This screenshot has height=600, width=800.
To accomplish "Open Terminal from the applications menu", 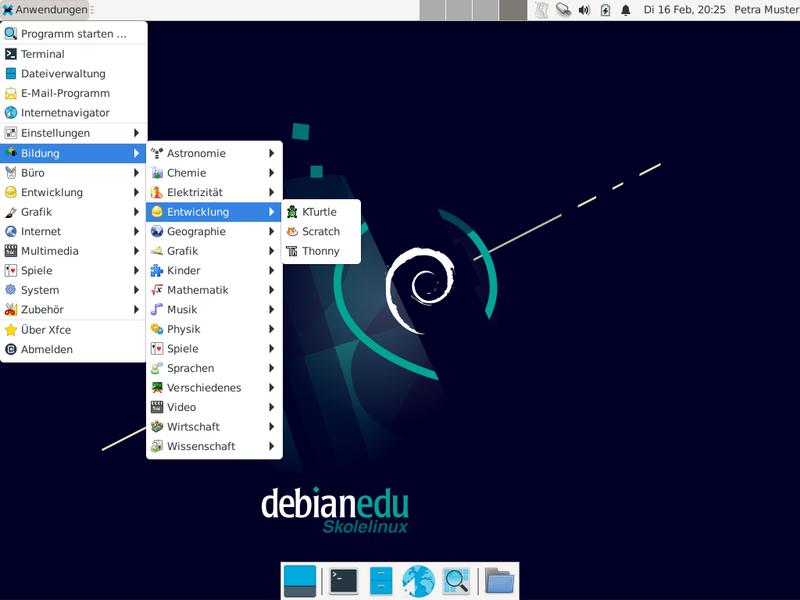I will pyautogui.click(x=73, y=54).
